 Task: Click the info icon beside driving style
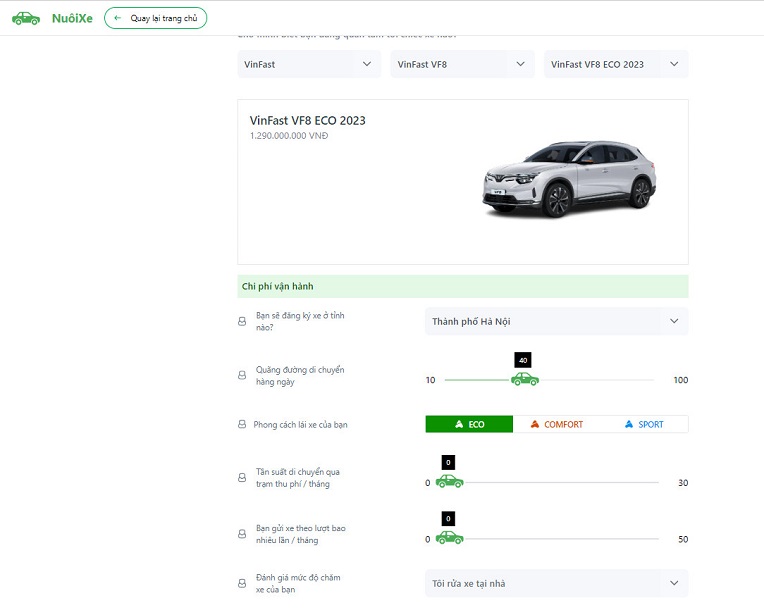pyautogui.click(x=242, y=424)
